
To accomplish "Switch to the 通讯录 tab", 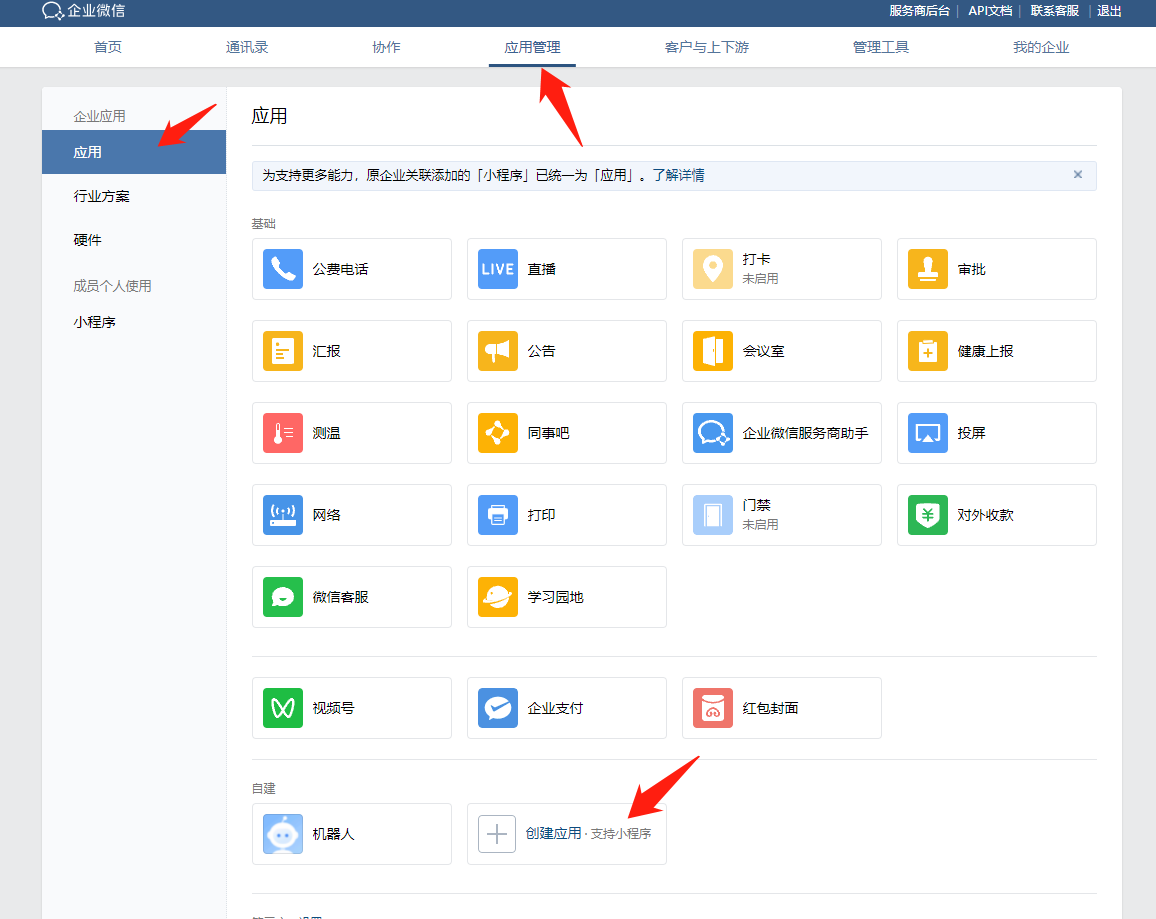I will coord(247,47).
